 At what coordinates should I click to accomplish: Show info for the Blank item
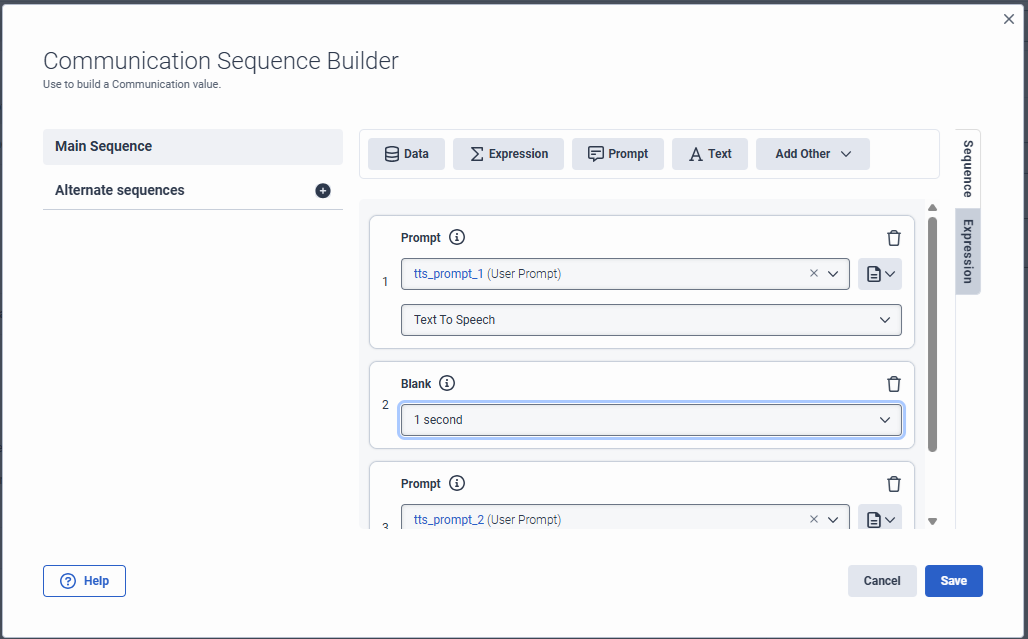(447, 383)
